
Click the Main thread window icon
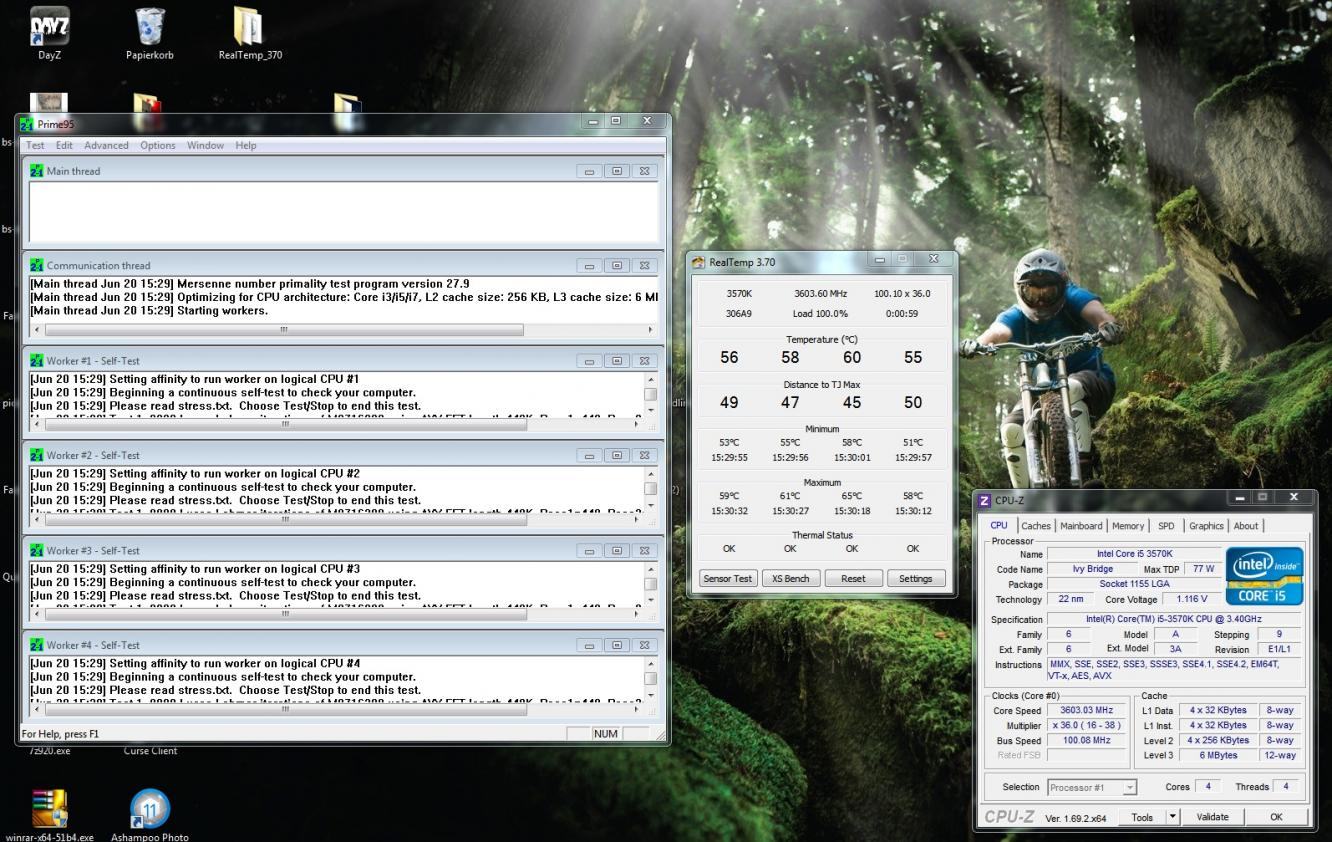37,171
